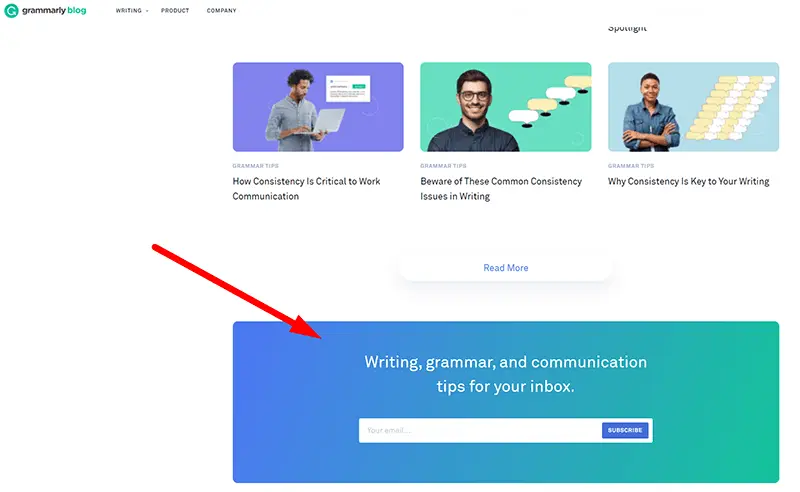800x492 pixels.
Task: Open How Consistency Is Critical to Work Communication
Action: coord(306,189)
